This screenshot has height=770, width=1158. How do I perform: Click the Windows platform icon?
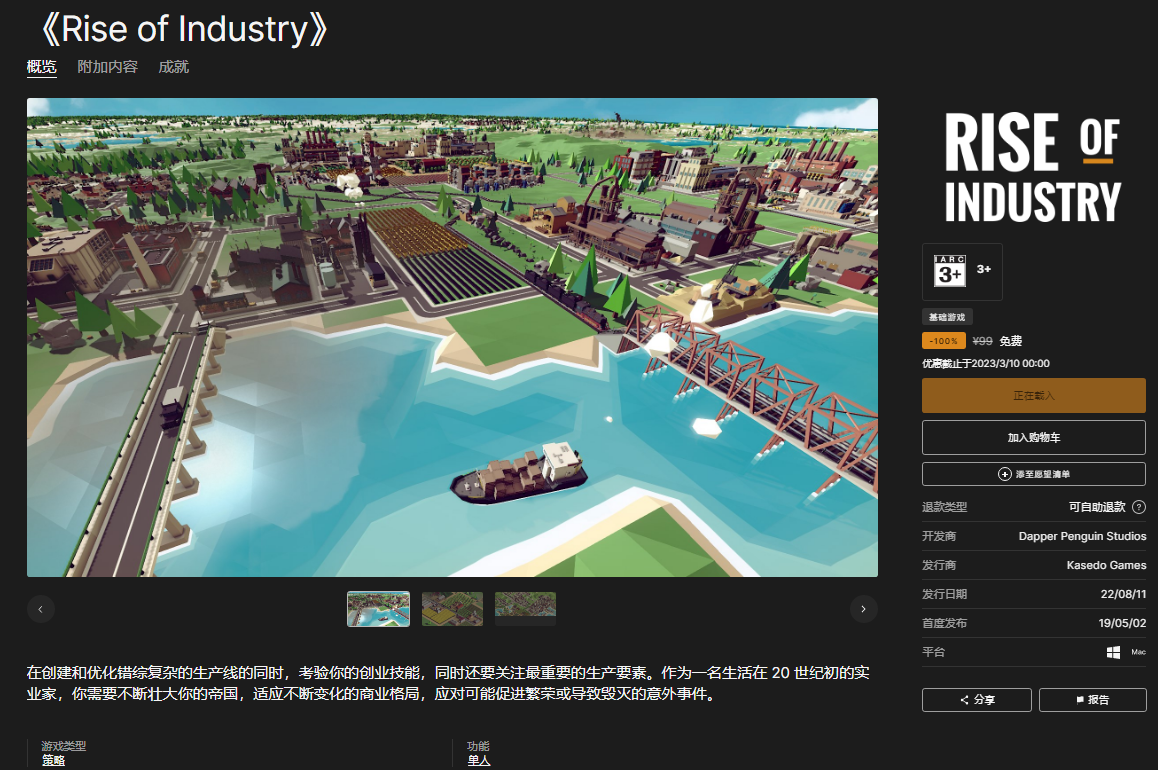pos(1113,652)
